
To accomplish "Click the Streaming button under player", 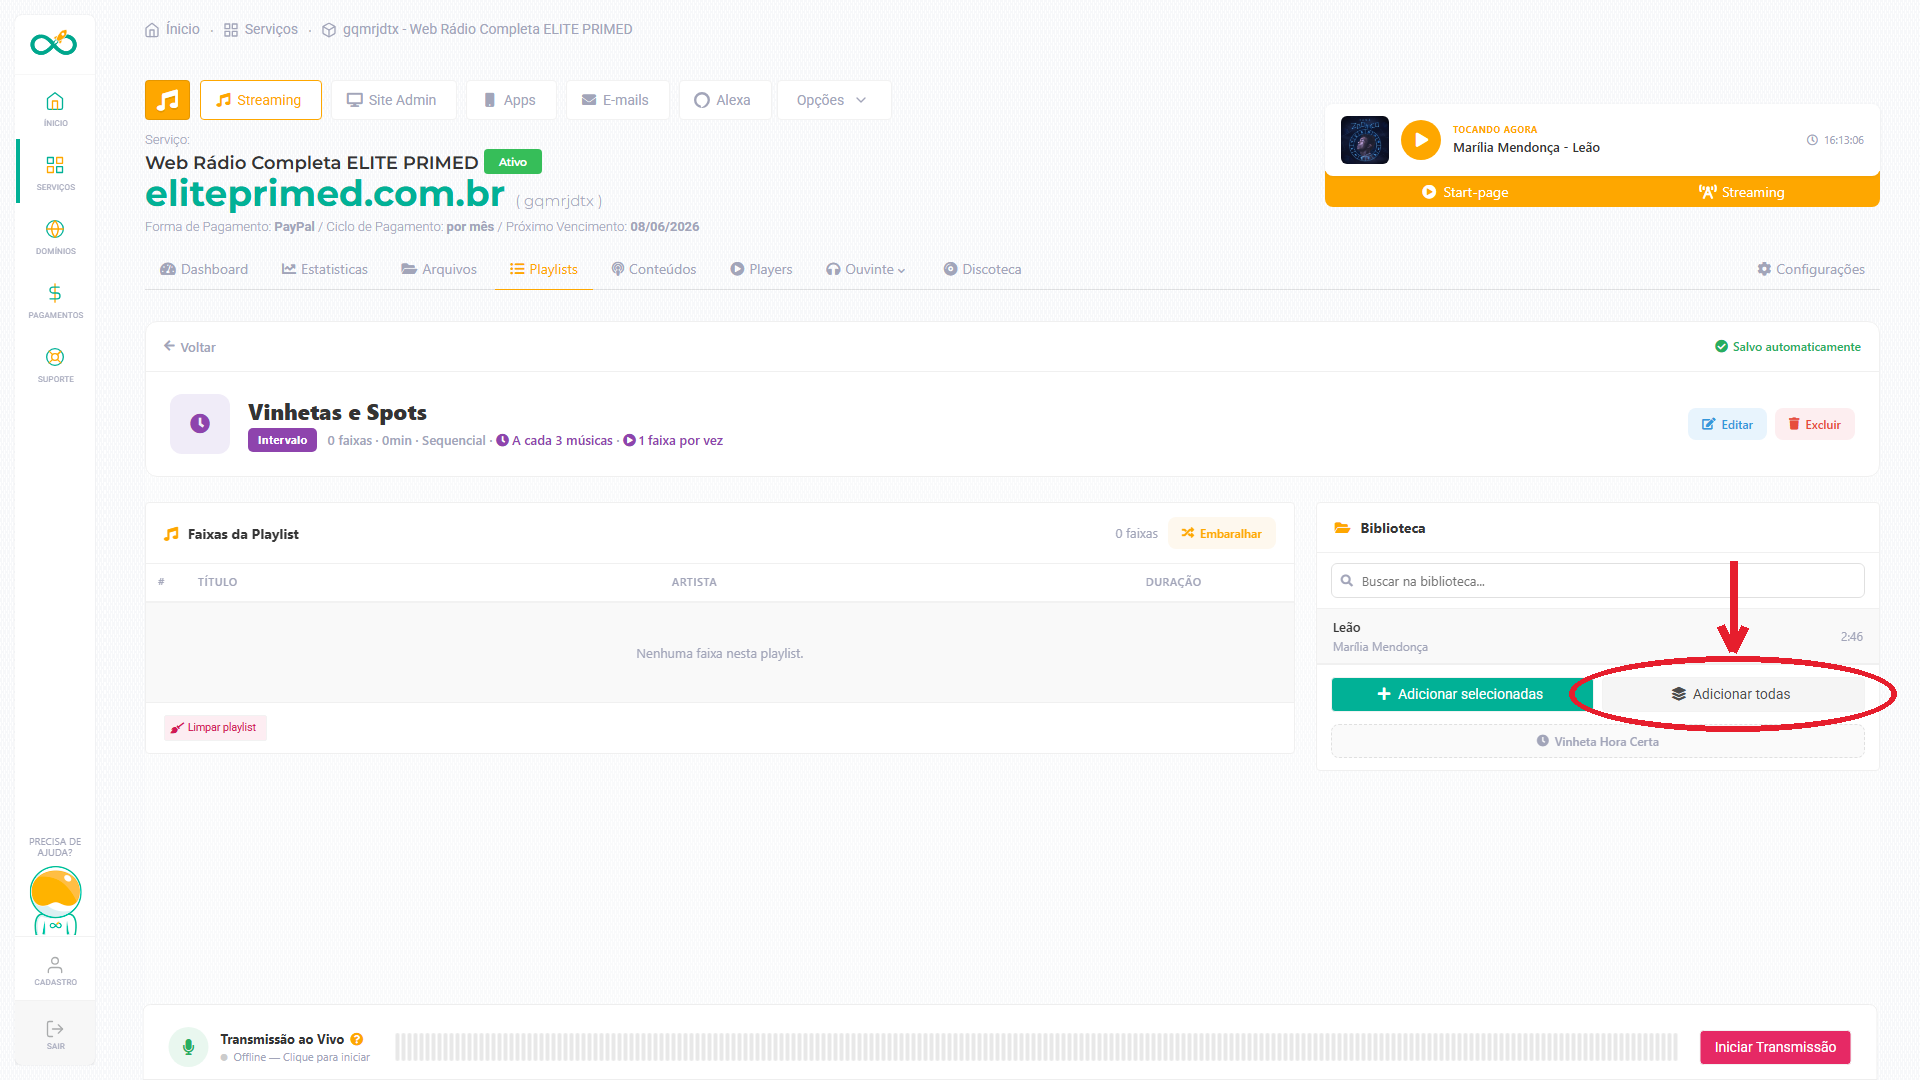I will click(x=1741, y=192).
